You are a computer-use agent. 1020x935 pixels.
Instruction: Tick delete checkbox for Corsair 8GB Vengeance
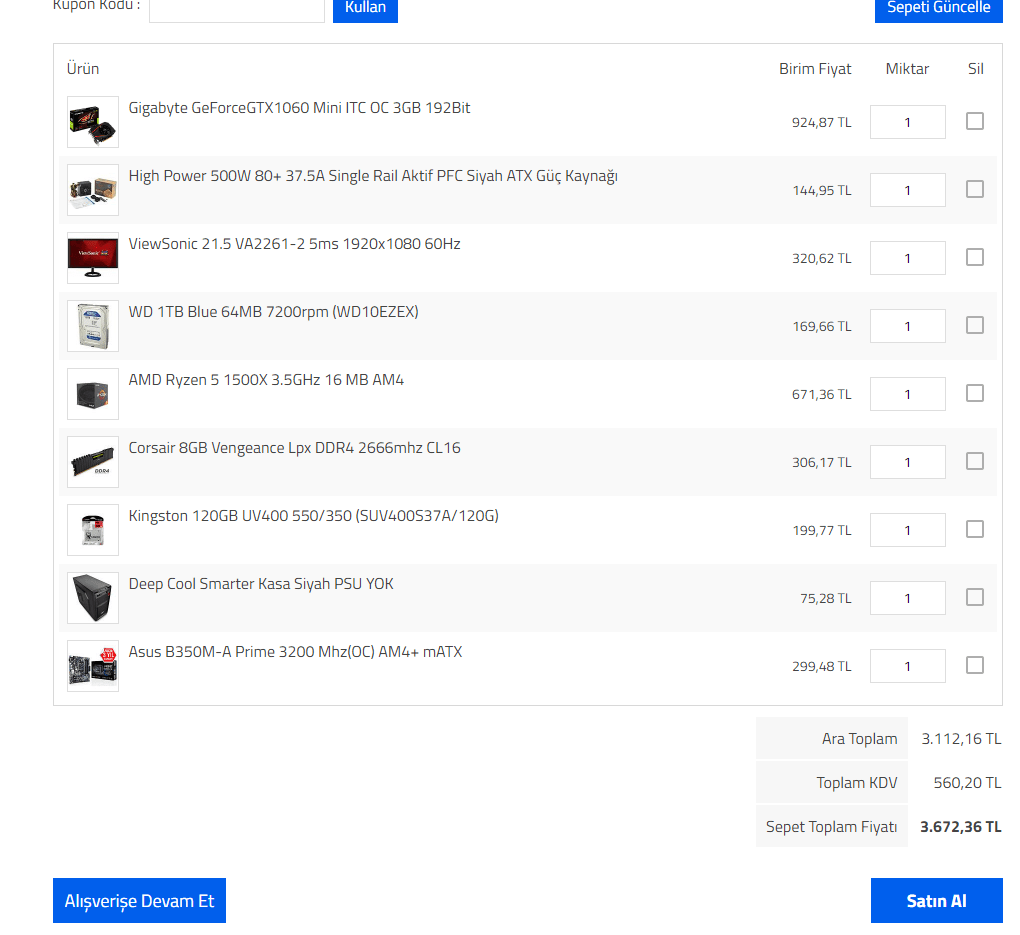point(974,461)
